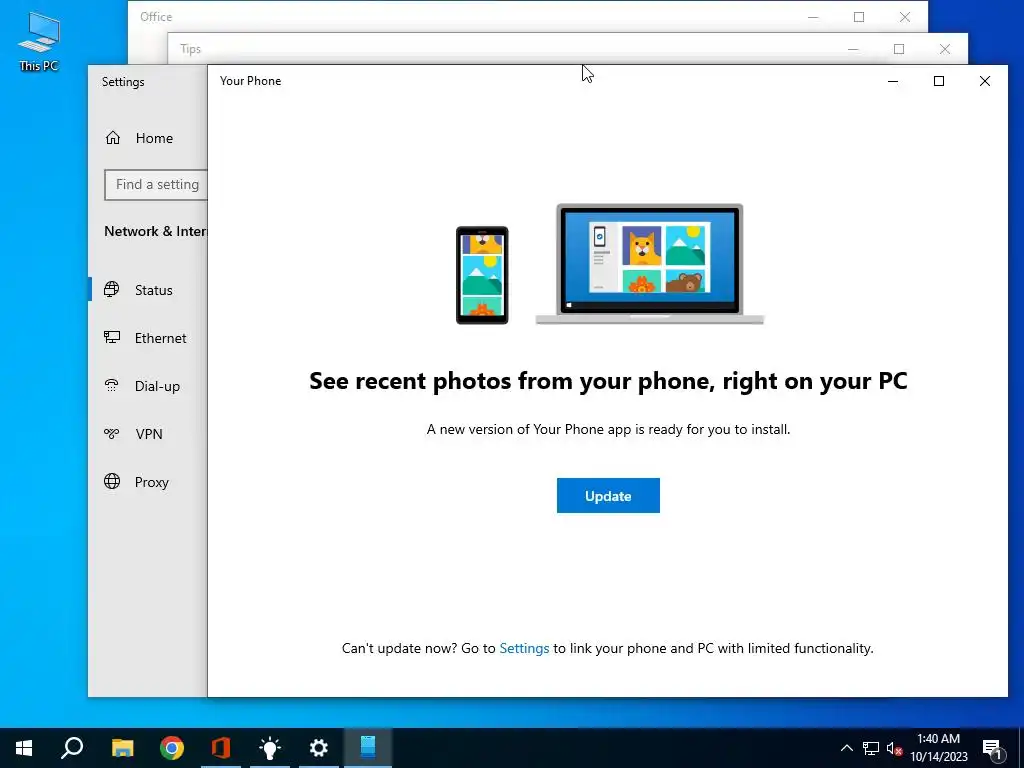Click the muted volume tray icon
This screenshot has height=768, width=1024.
pyautogui.click(x=894, y=748)
